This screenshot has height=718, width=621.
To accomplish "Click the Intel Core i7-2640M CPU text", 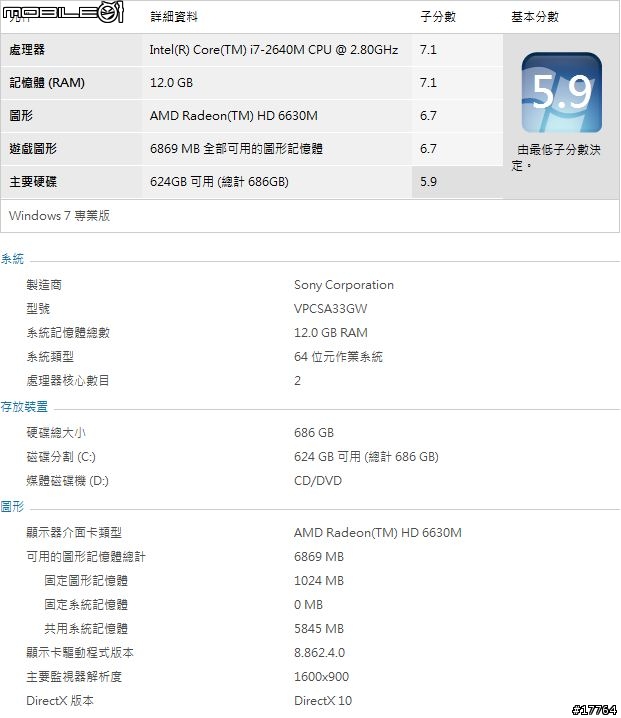I will tap(274, 49).
